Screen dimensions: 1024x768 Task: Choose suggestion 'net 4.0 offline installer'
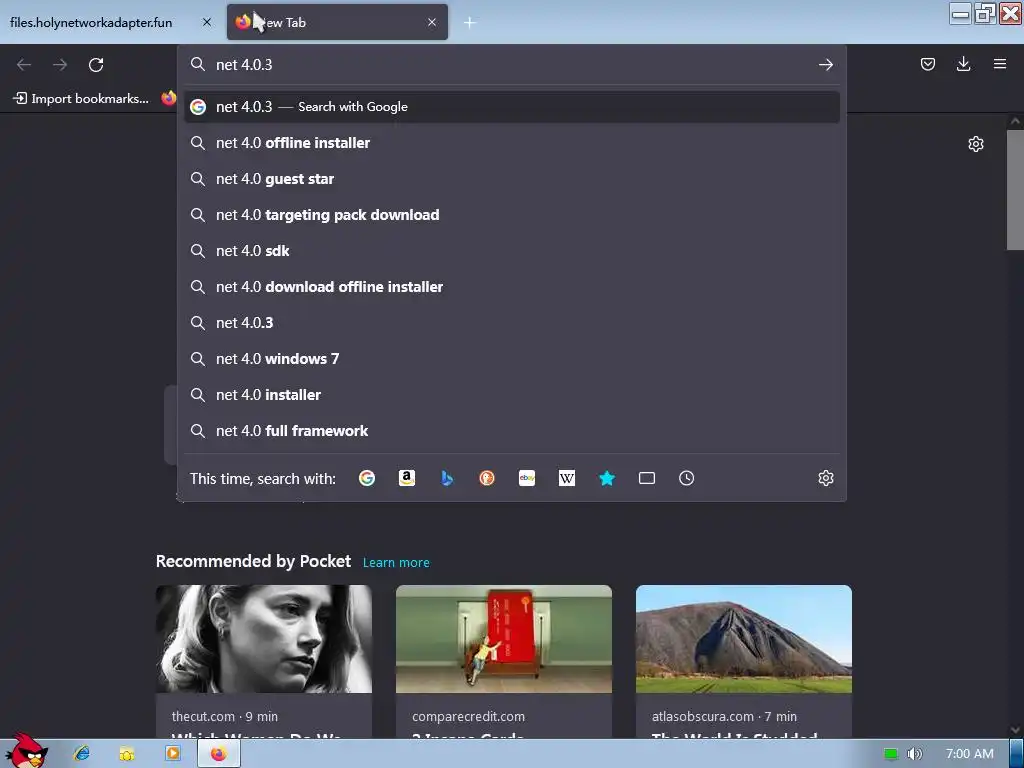[x=512, y=142]
